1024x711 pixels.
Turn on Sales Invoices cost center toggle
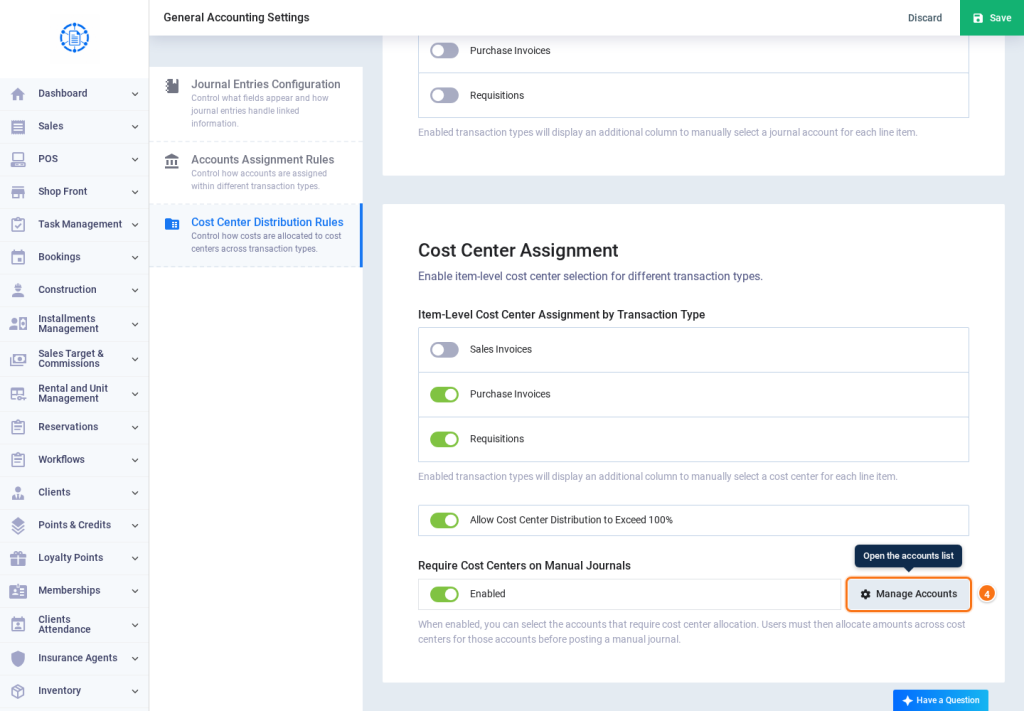[444, 349]
